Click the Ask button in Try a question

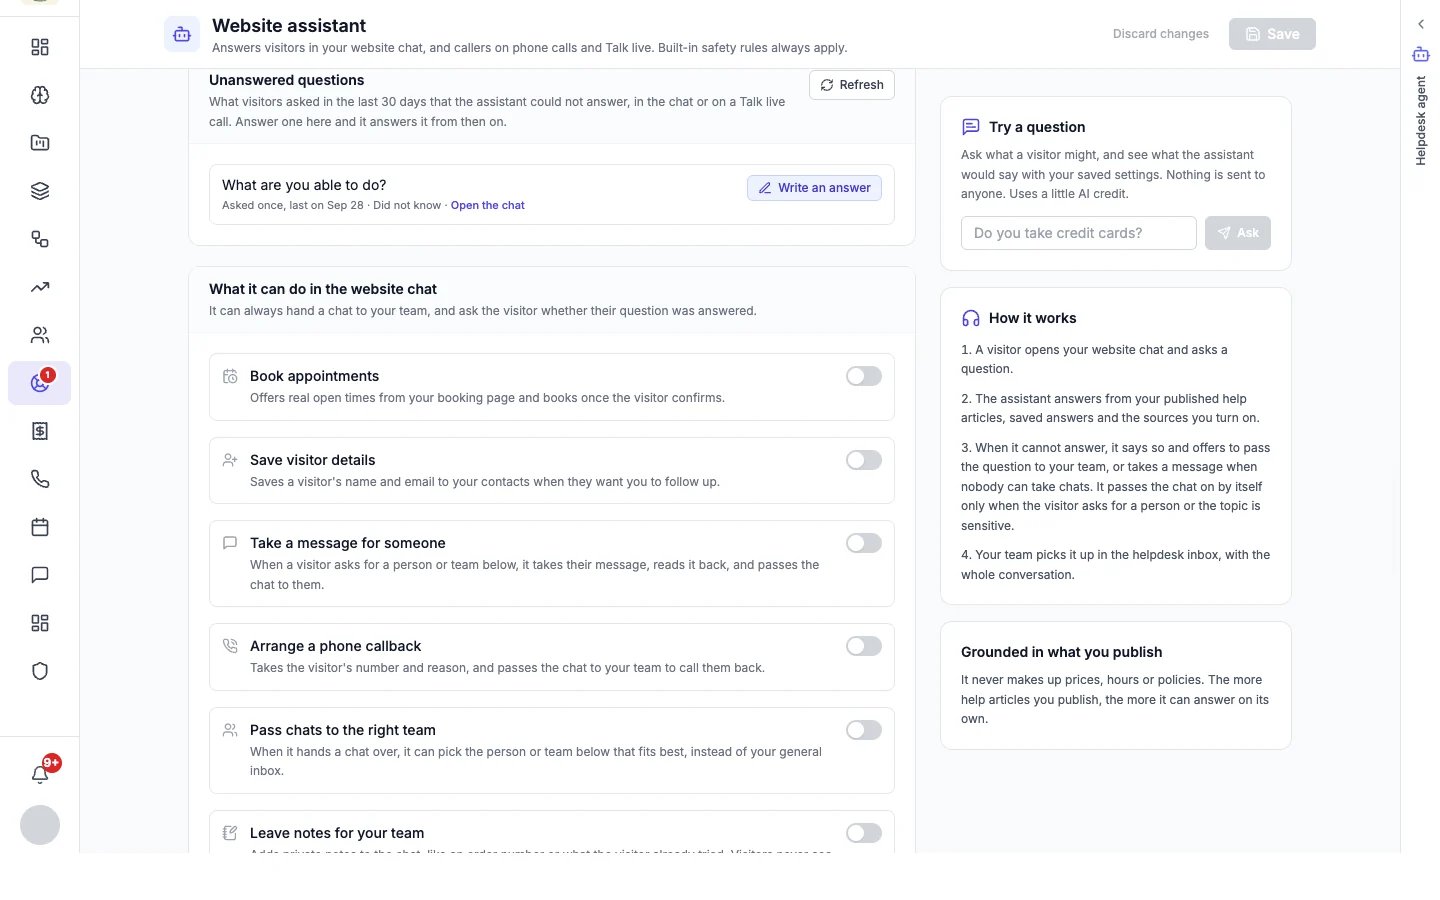coord(1238,233)
